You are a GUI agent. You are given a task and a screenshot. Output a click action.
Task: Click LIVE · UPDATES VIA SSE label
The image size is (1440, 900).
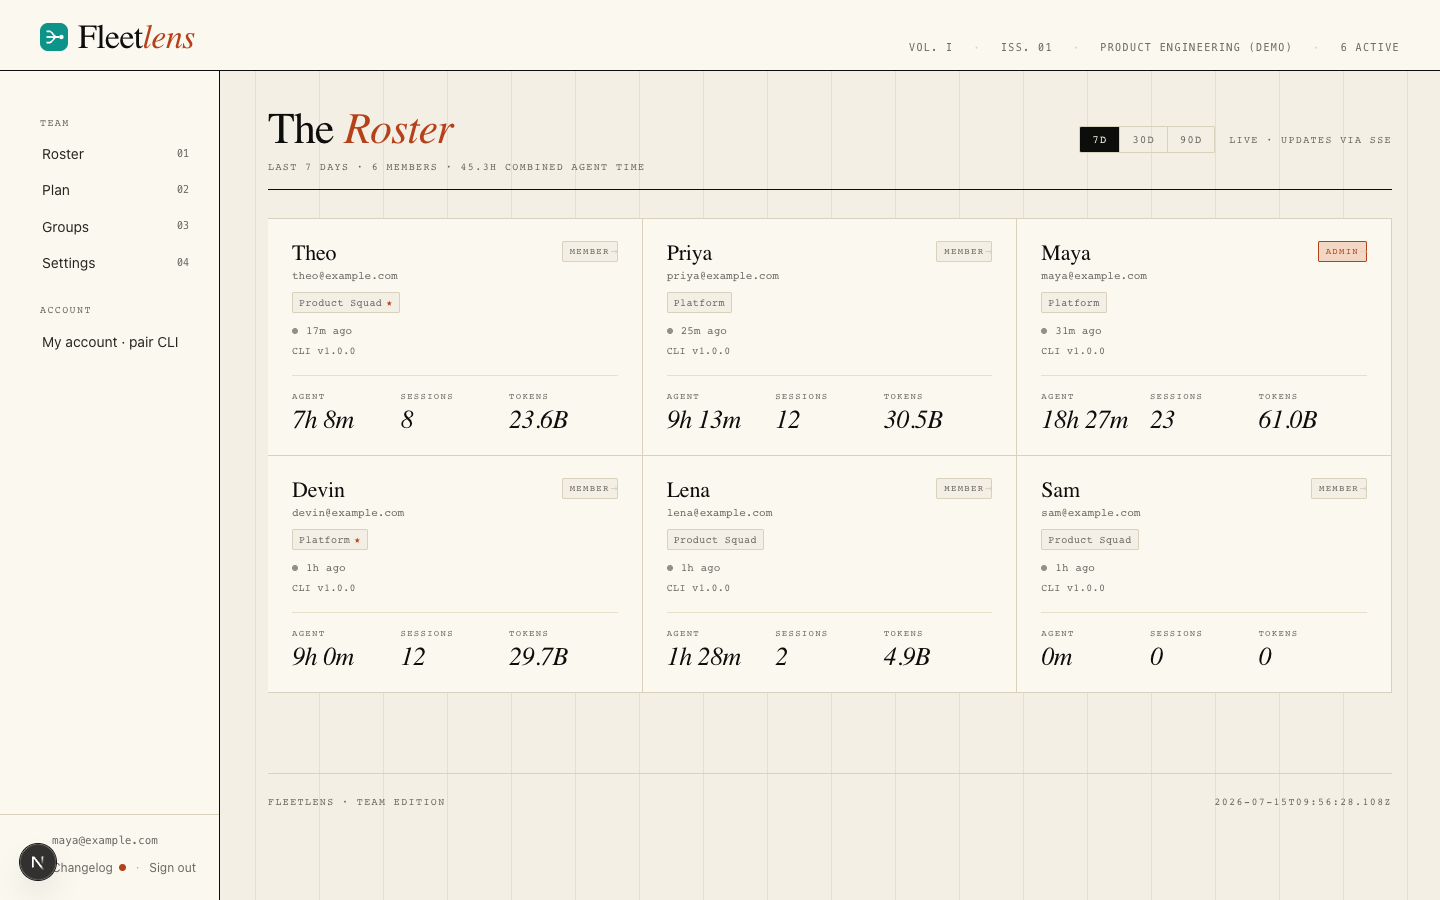(1310, 140)
